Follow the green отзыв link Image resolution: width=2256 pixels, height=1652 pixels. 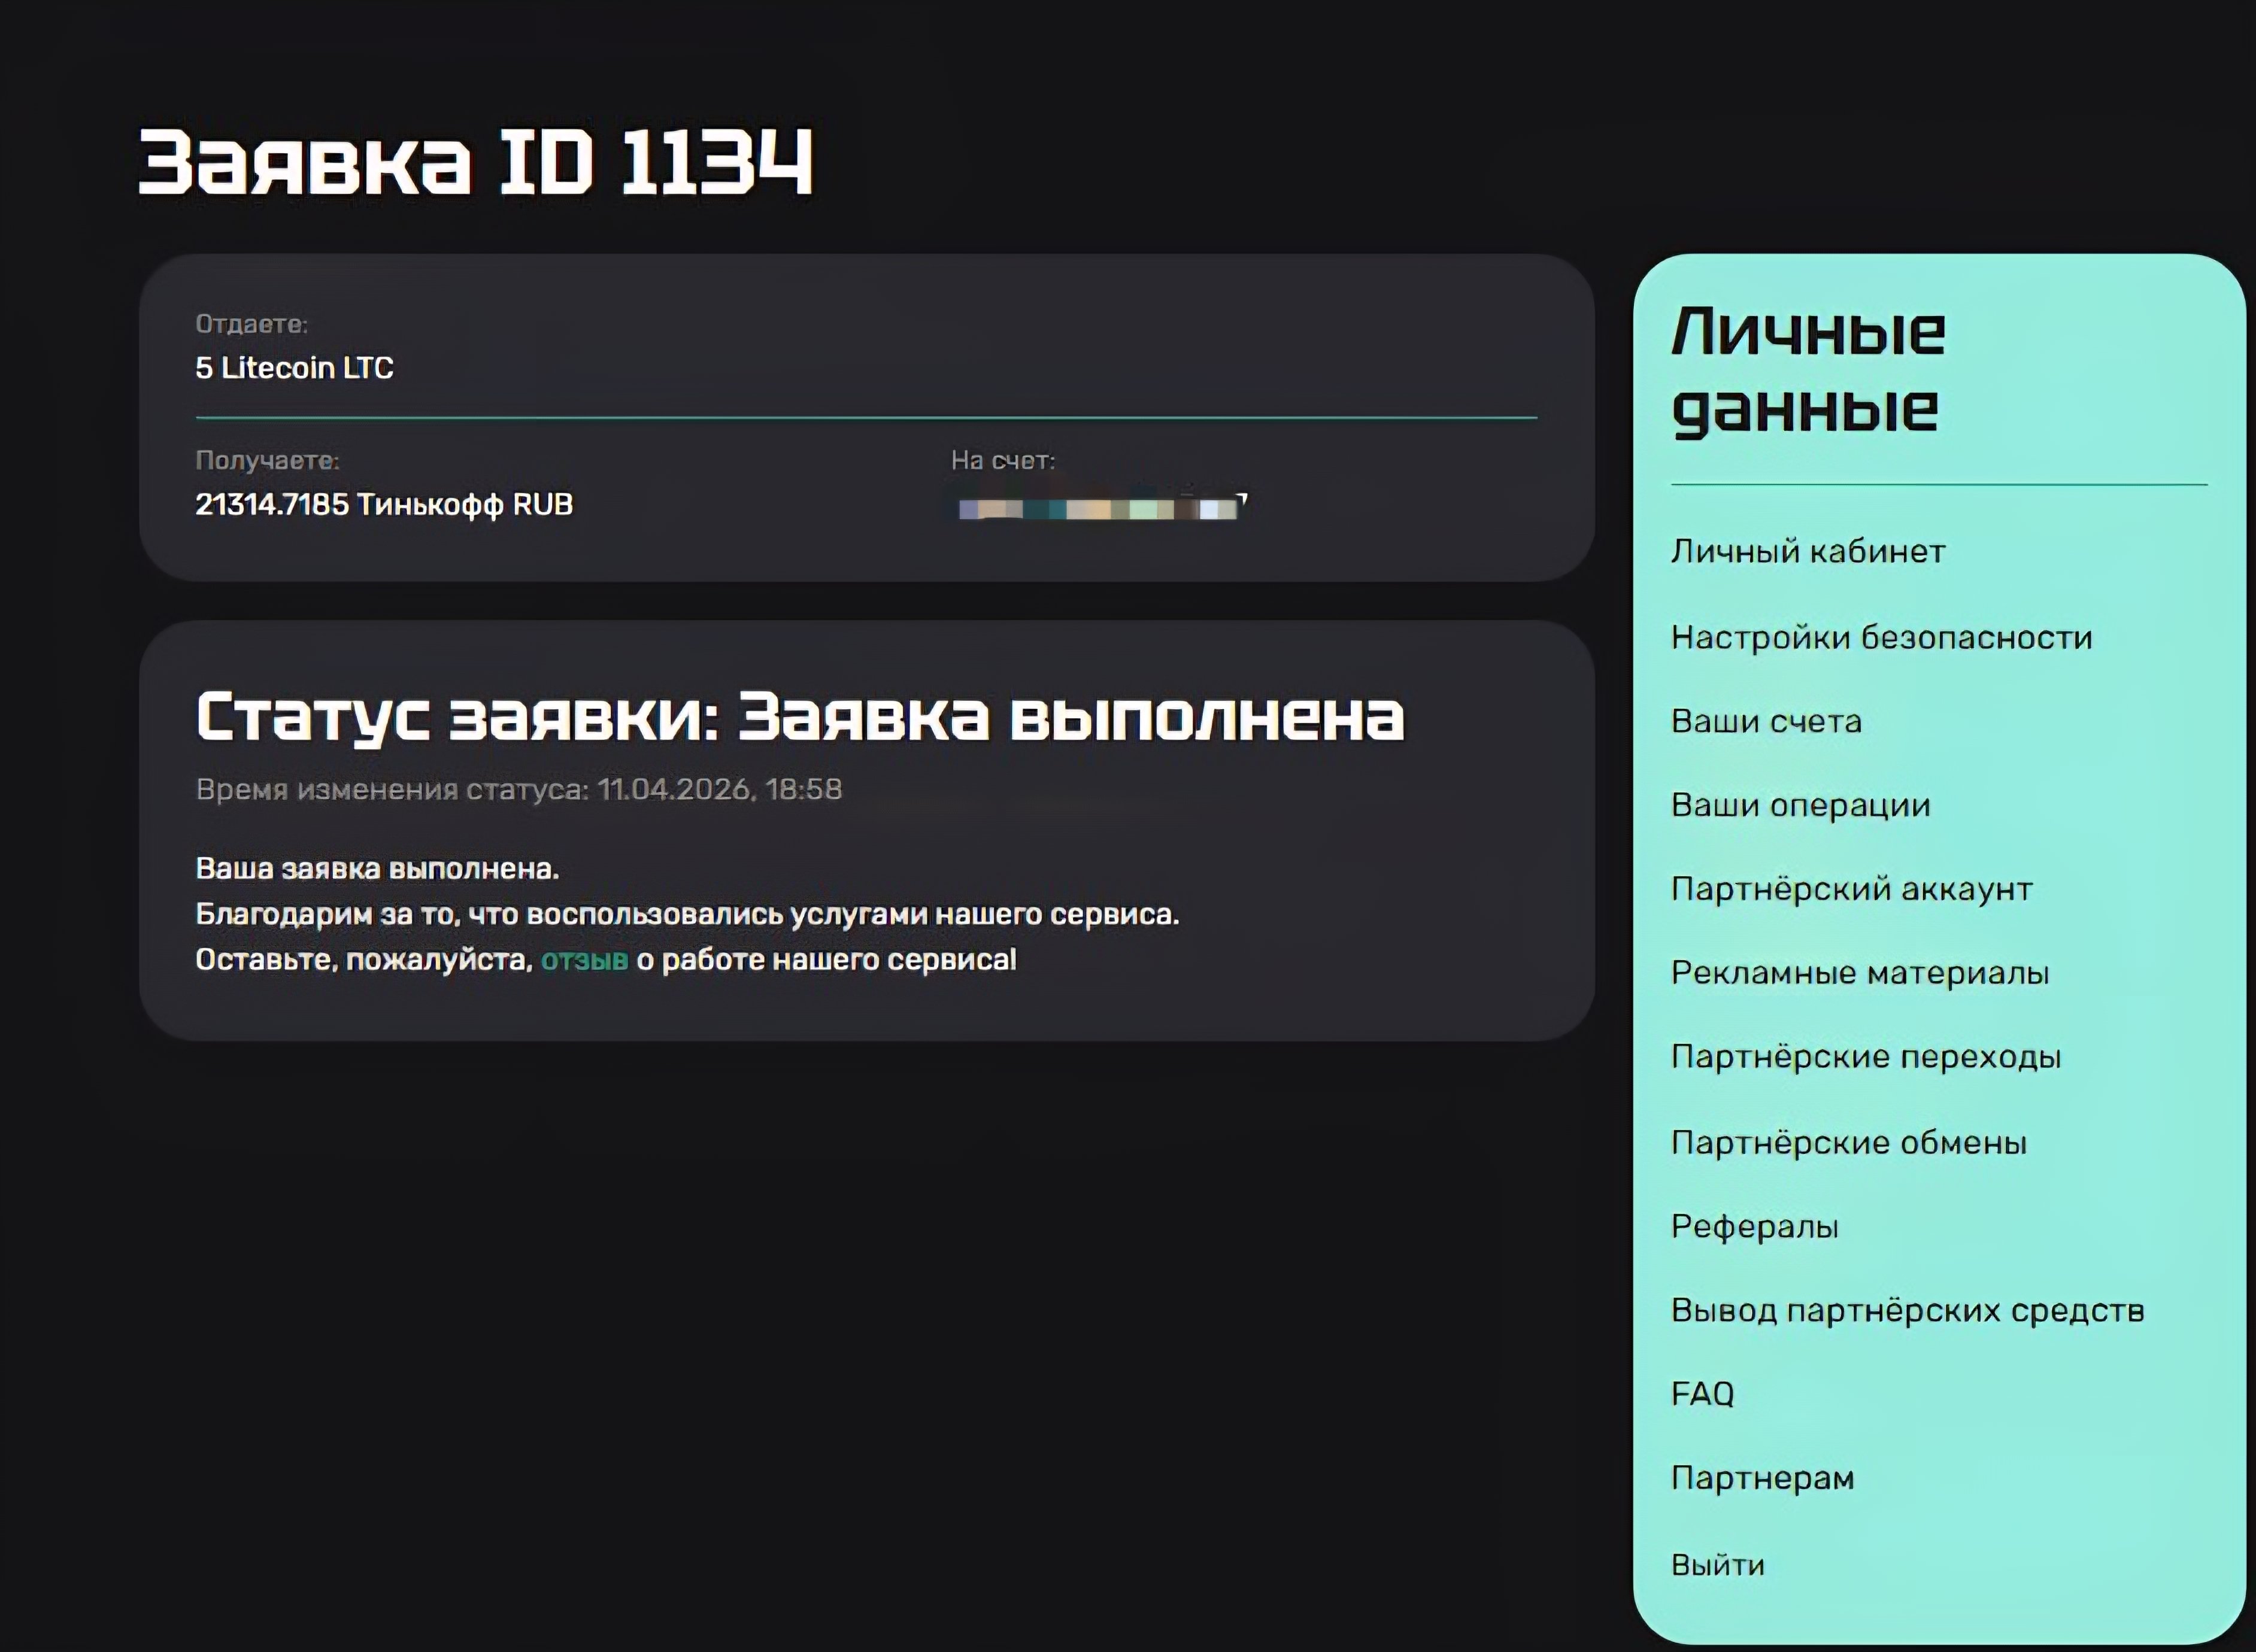tap(584, 960)
